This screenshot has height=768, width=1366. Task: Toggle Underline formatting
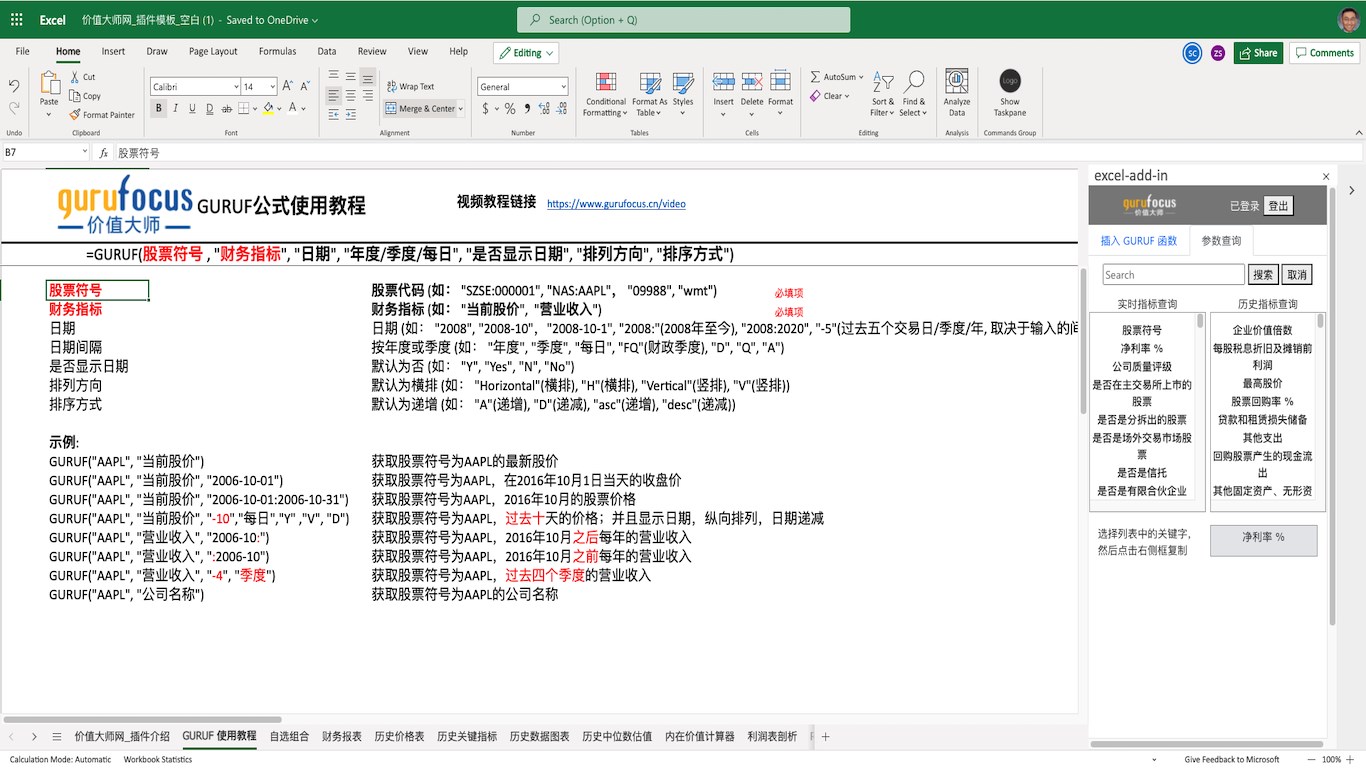pyautogui.click(x=194, y=108)
